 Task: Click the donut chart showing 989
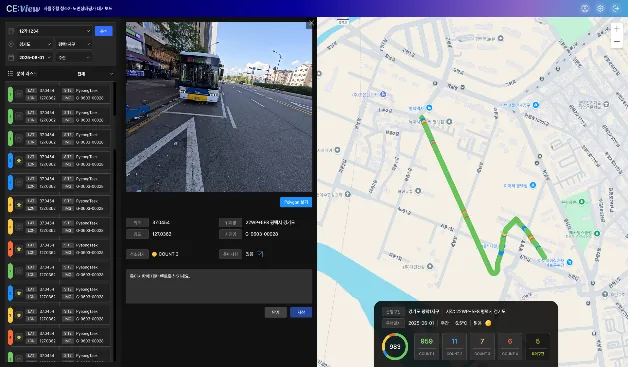395,346
